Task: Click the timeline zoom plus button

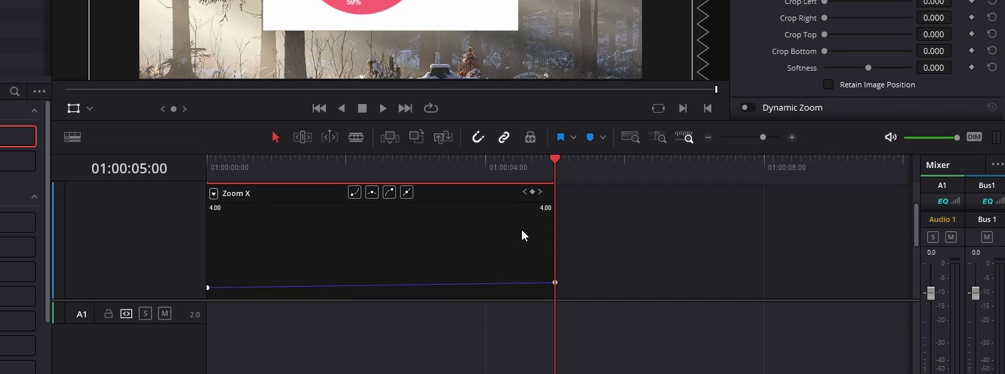Action: 792,137
